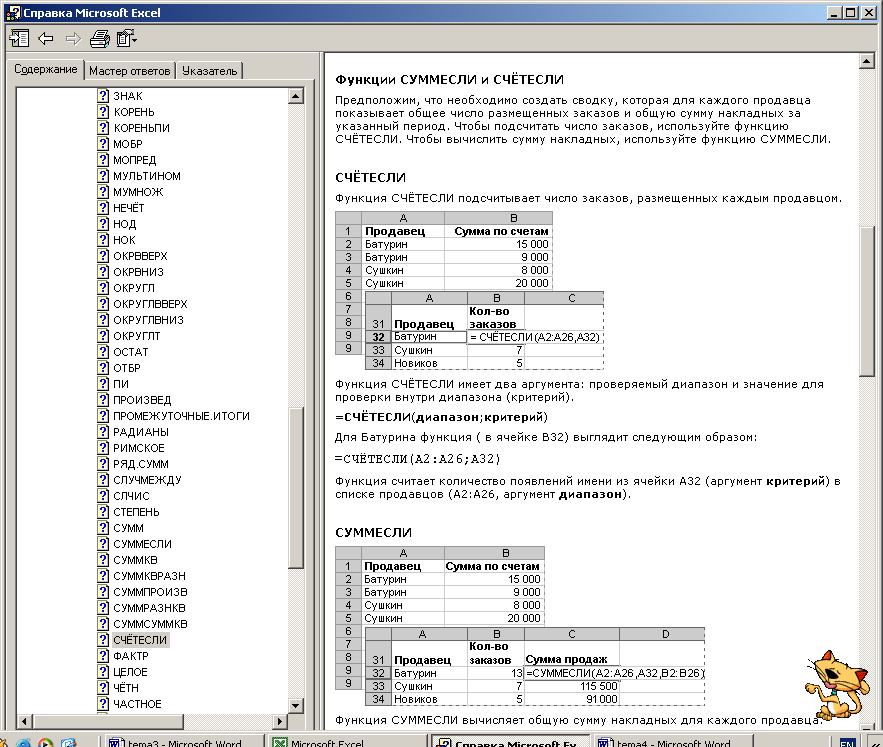Click the EN language indicator in tray
The height and width of the screenshot is (747, 883).
pos(847,742)
